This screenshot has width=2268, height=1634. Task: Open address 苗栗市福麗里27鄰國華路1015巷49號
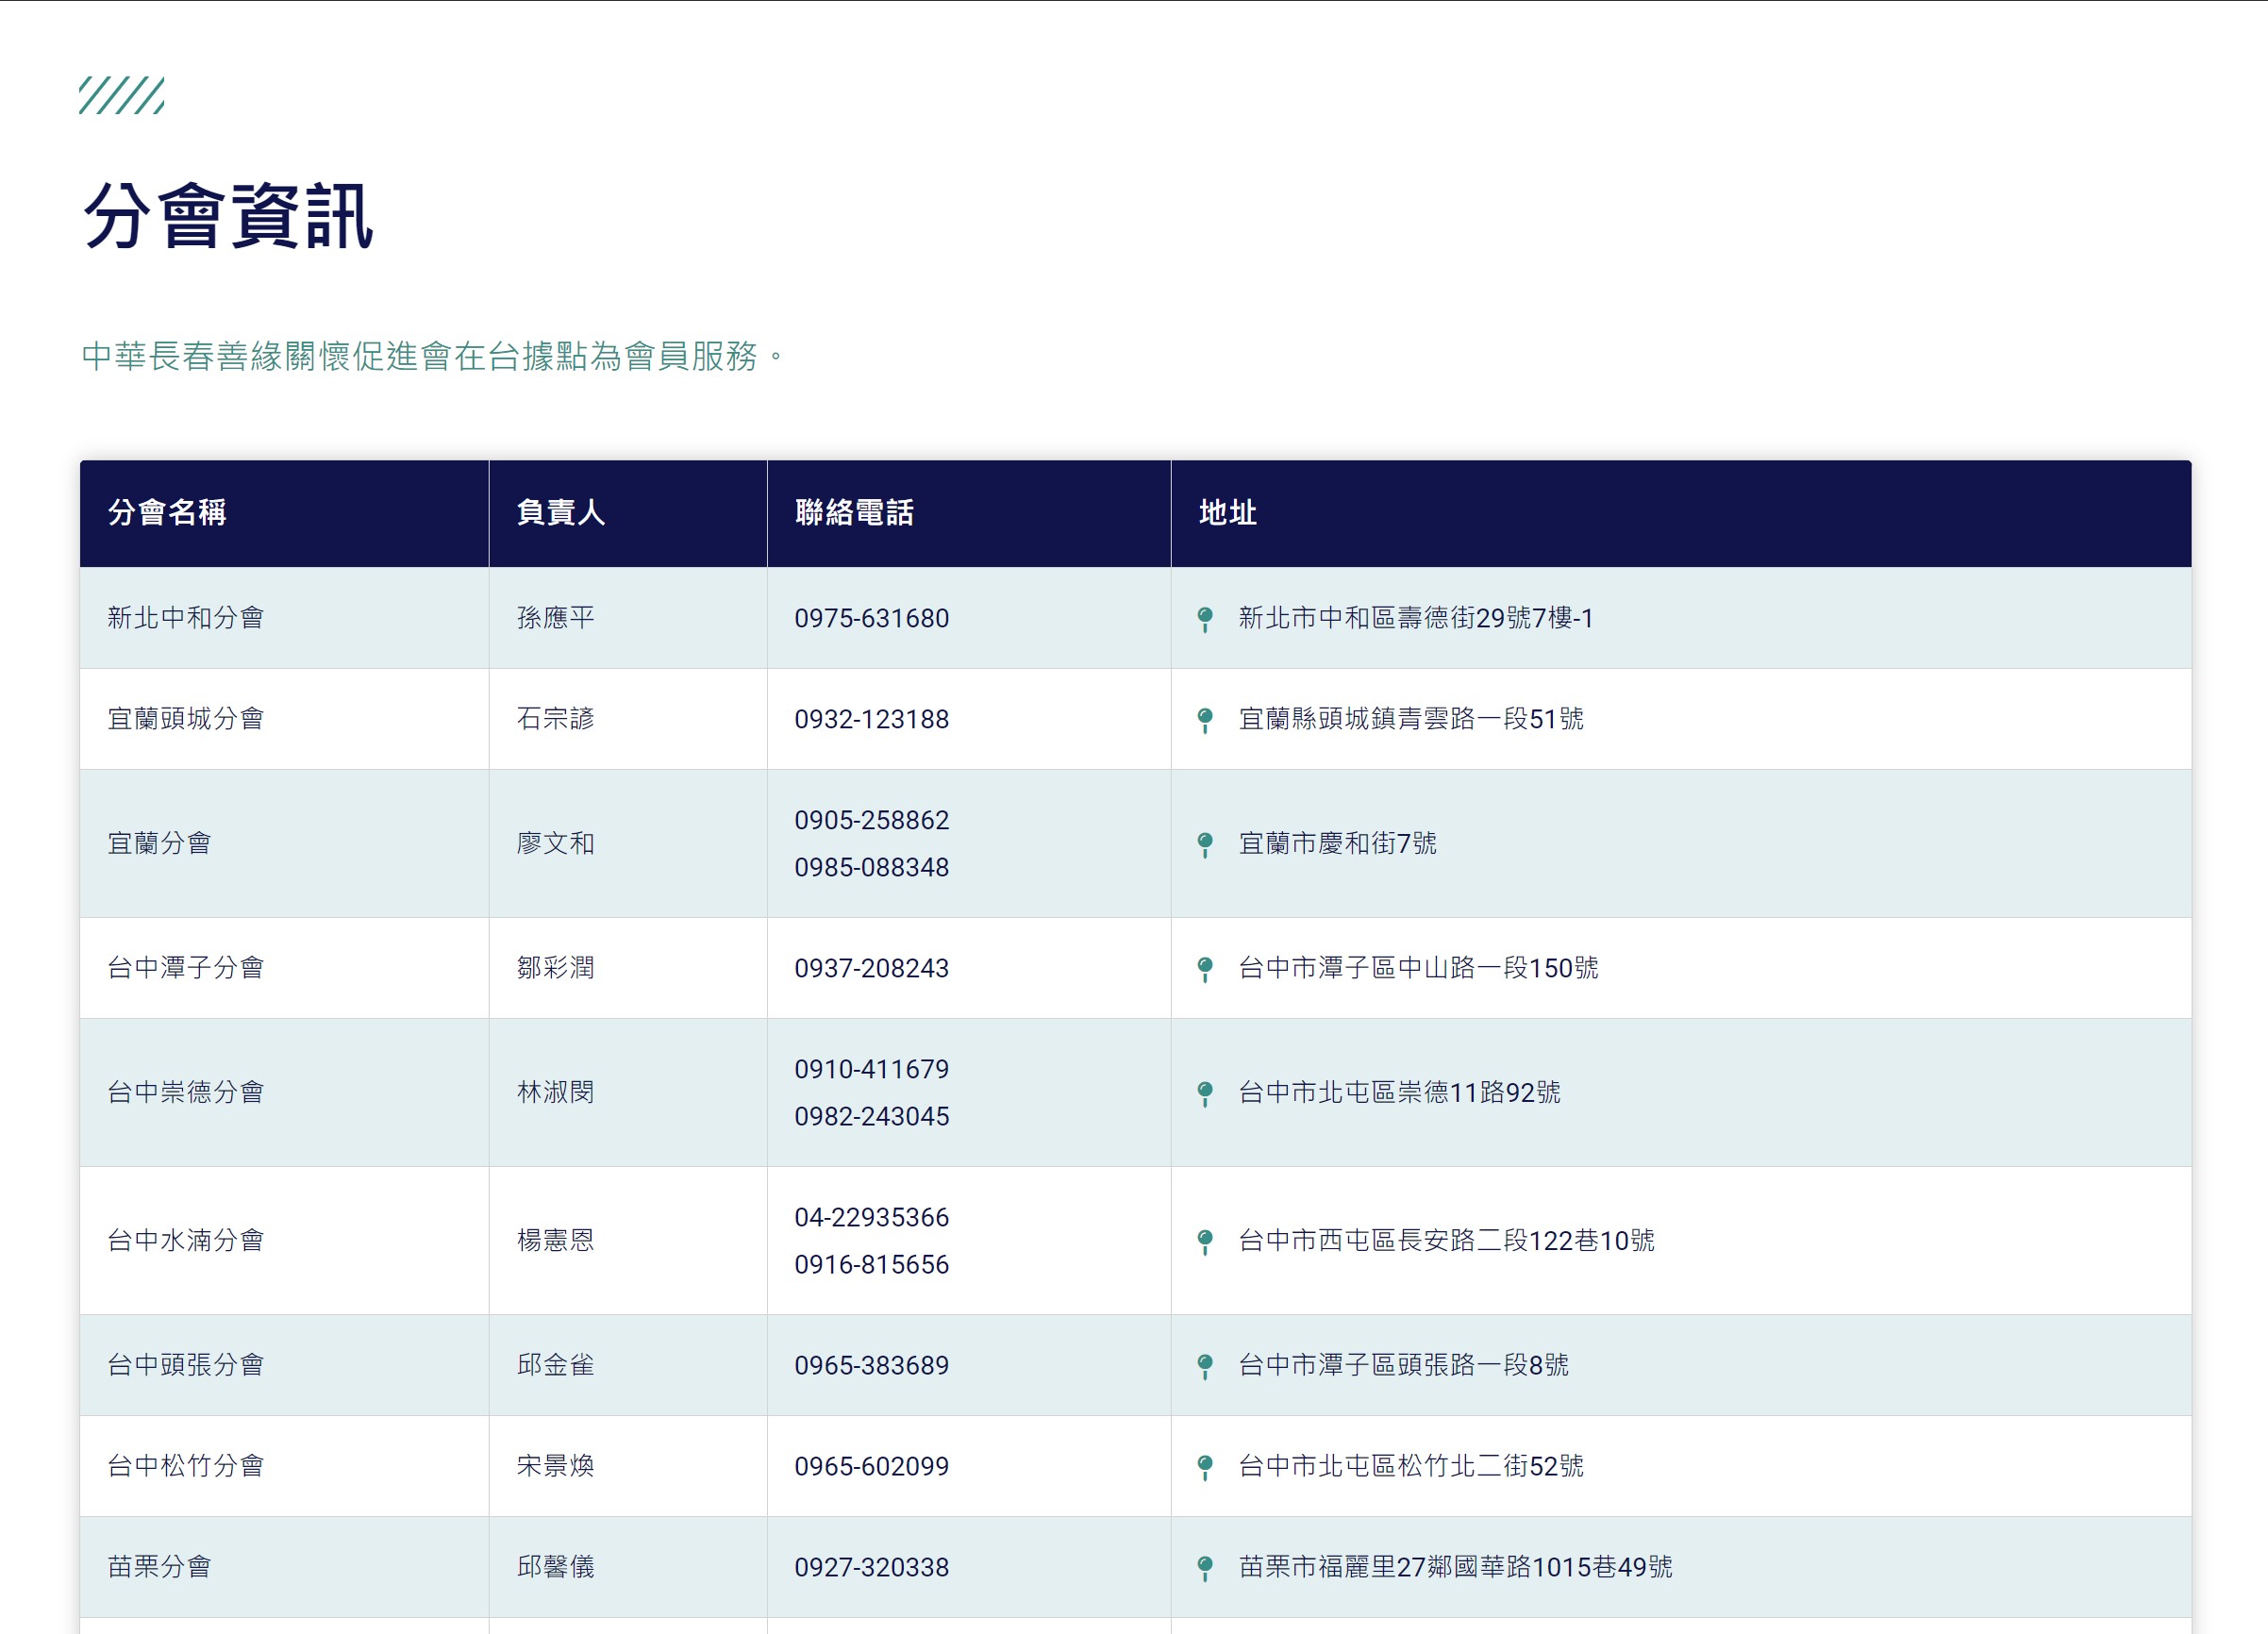1455,1567
